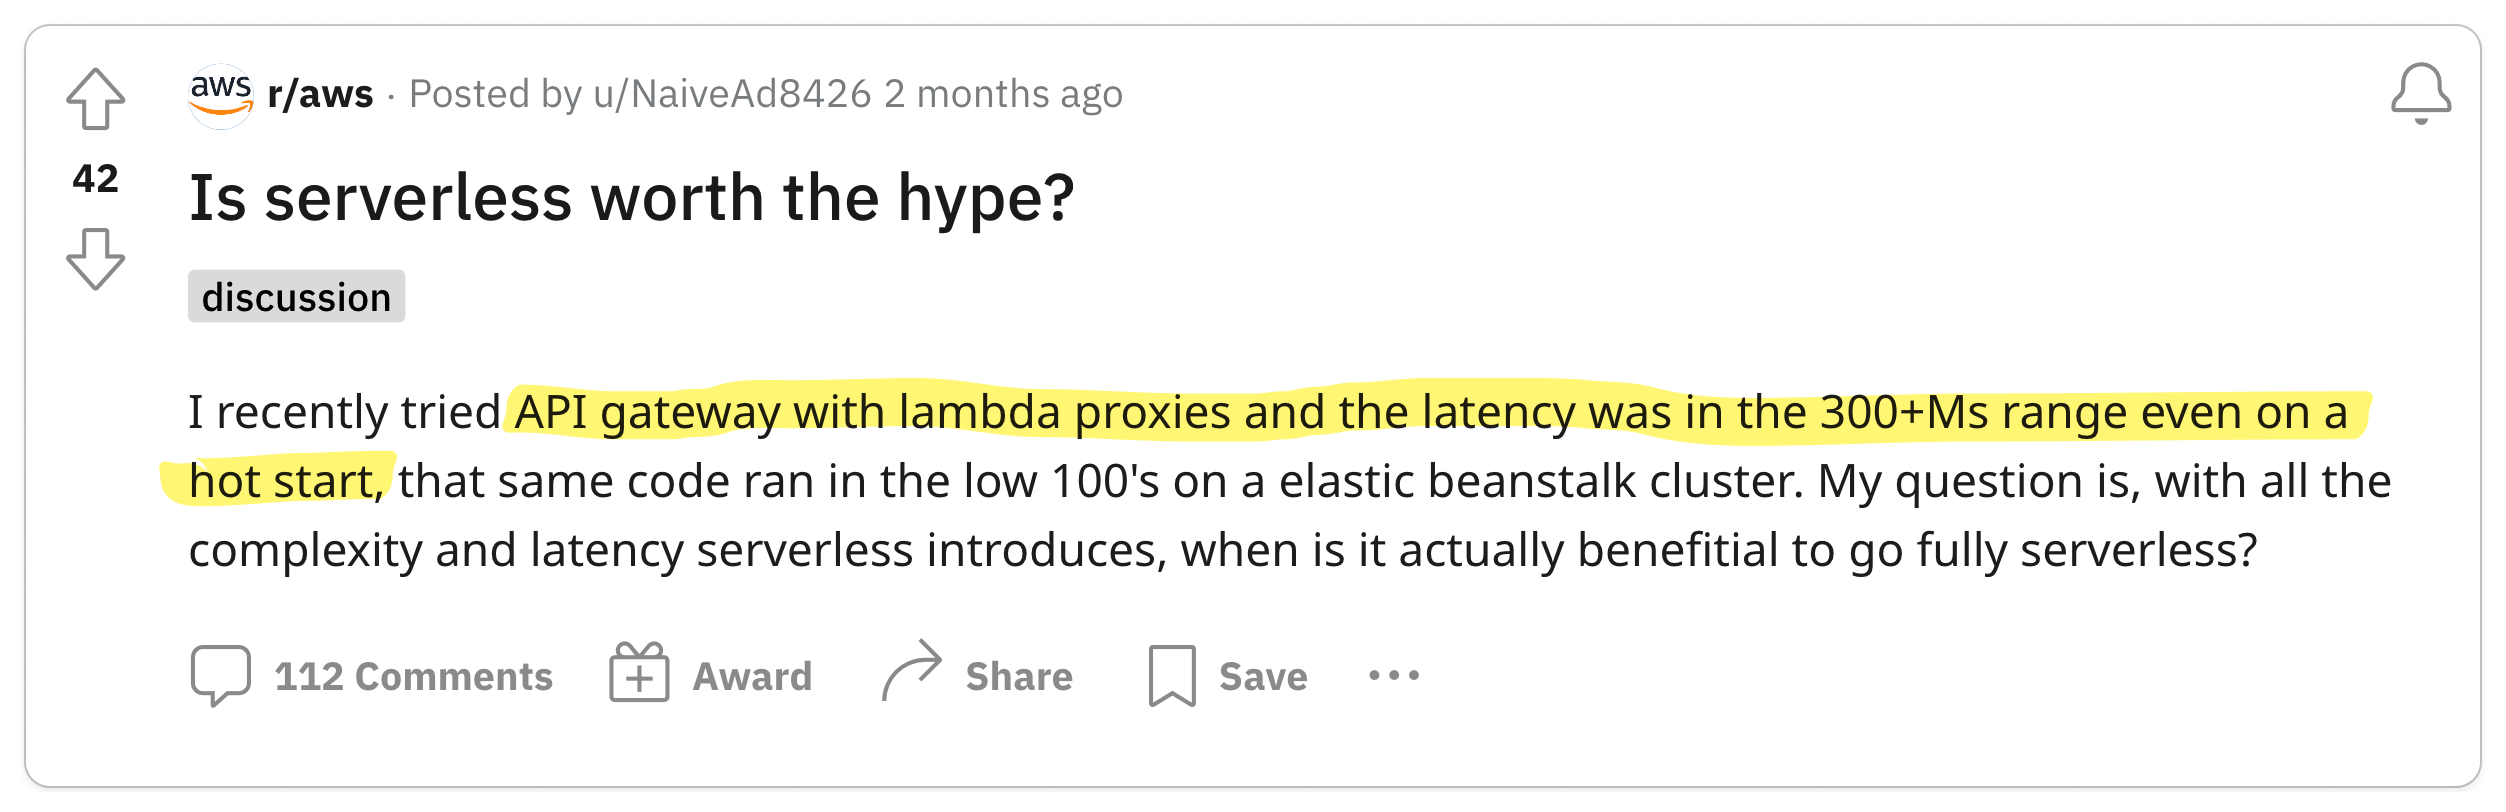Click the notification bell icon
The image size is (2506, 812).
[2421, 94]
